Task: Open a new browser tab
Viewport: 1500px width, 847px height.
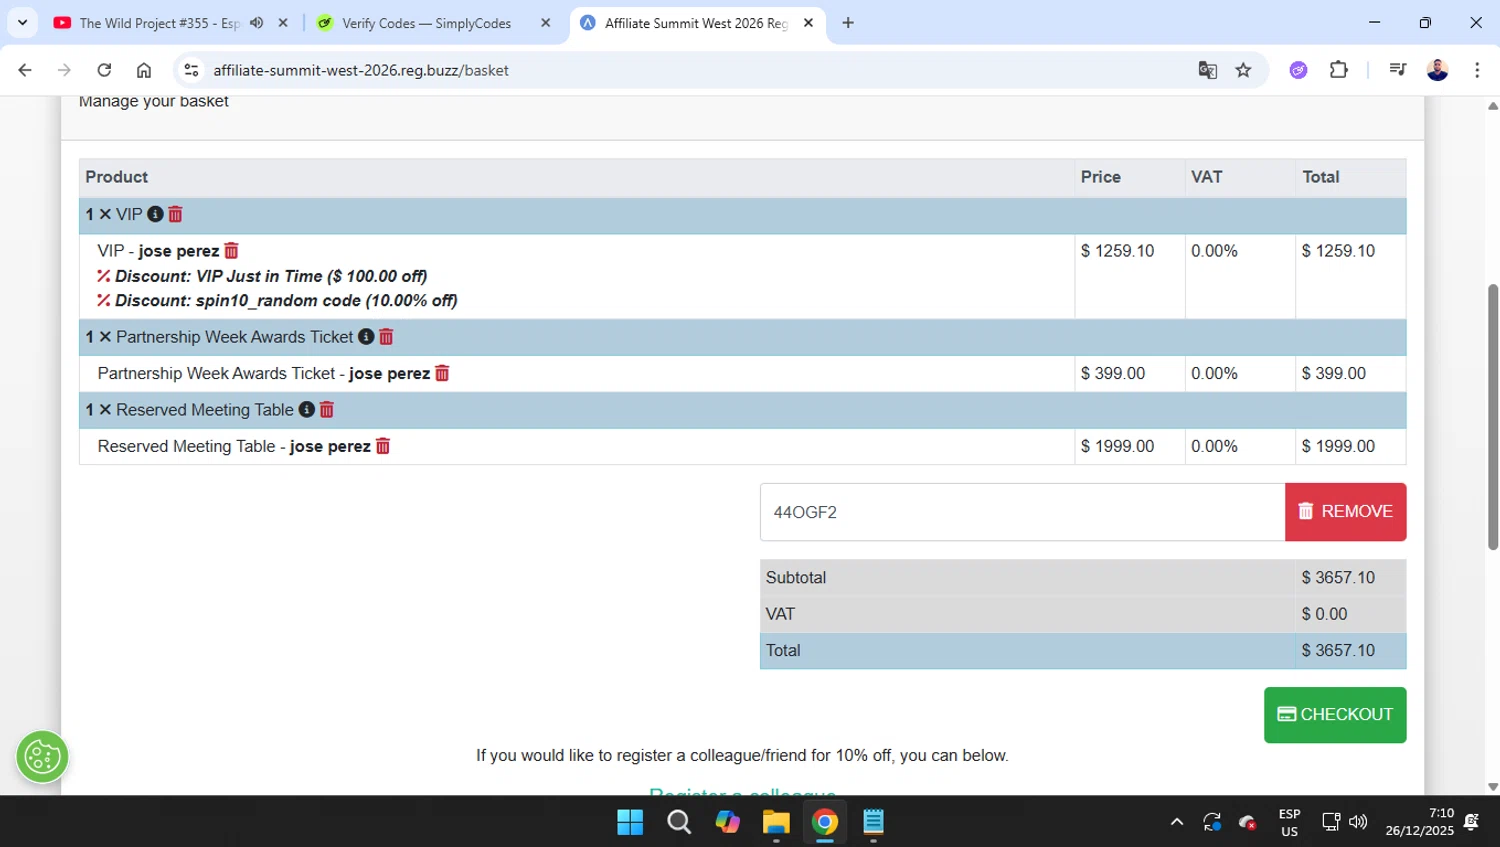Action: click(x=848, y=23)
